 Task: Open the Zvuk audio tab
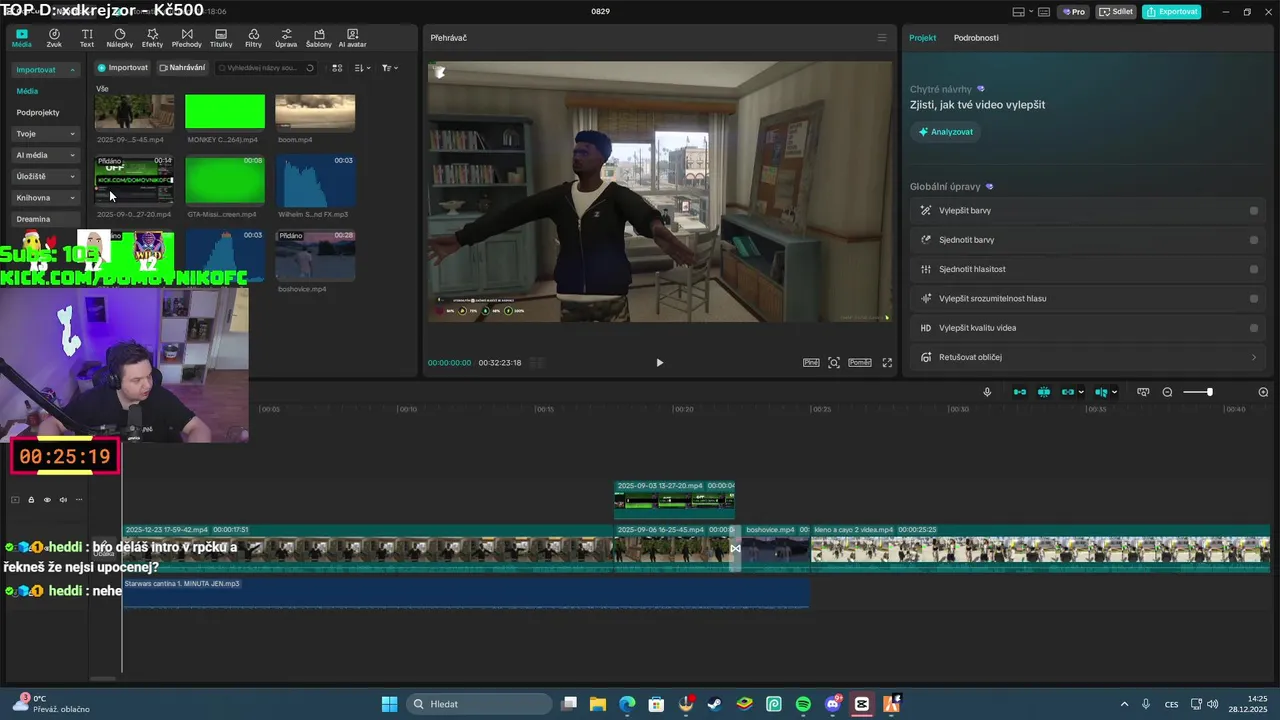click(54, 38)
